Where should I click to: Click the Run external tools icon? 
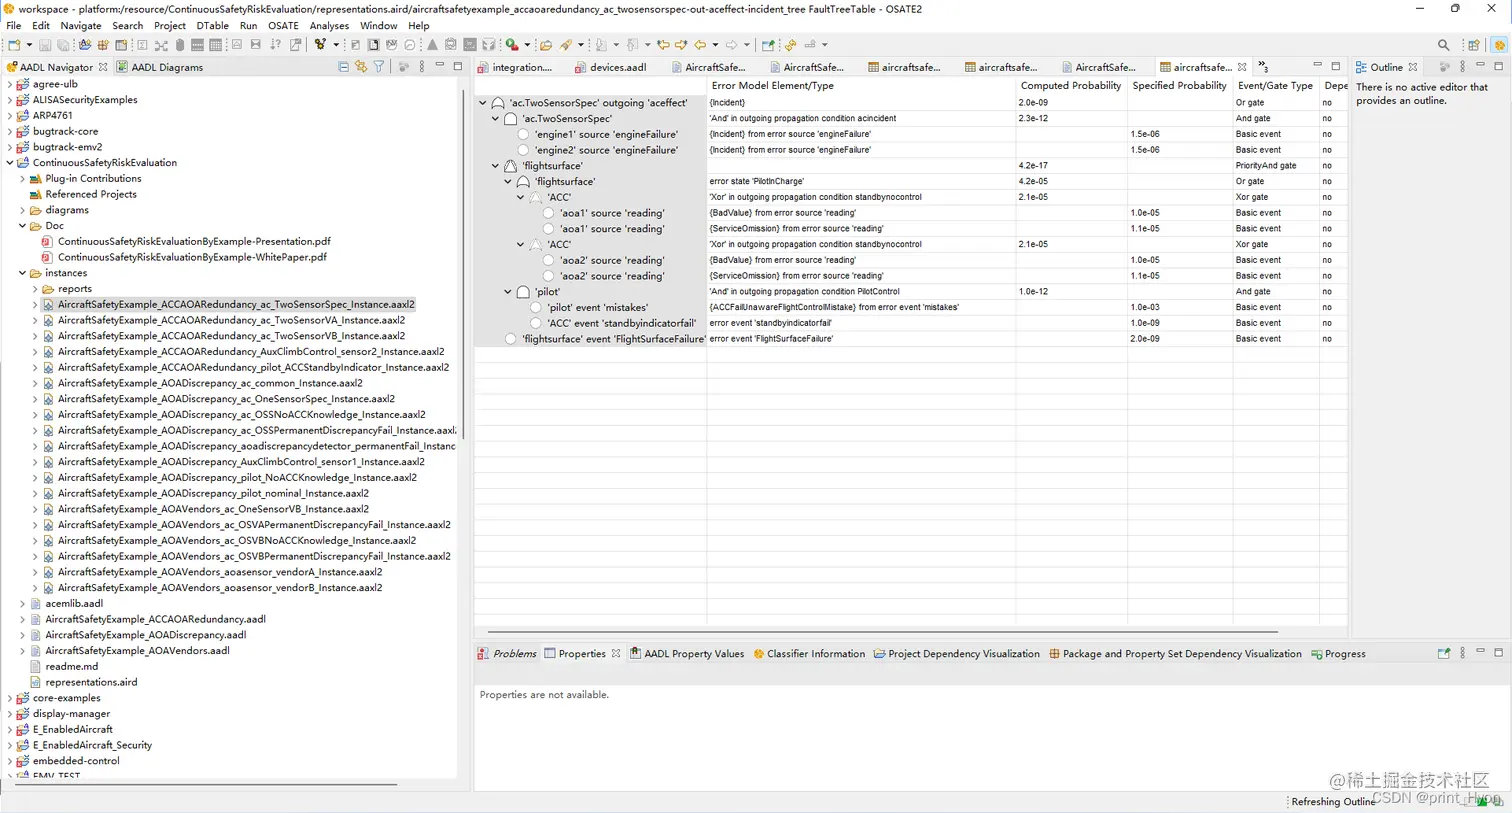[512, 45]
